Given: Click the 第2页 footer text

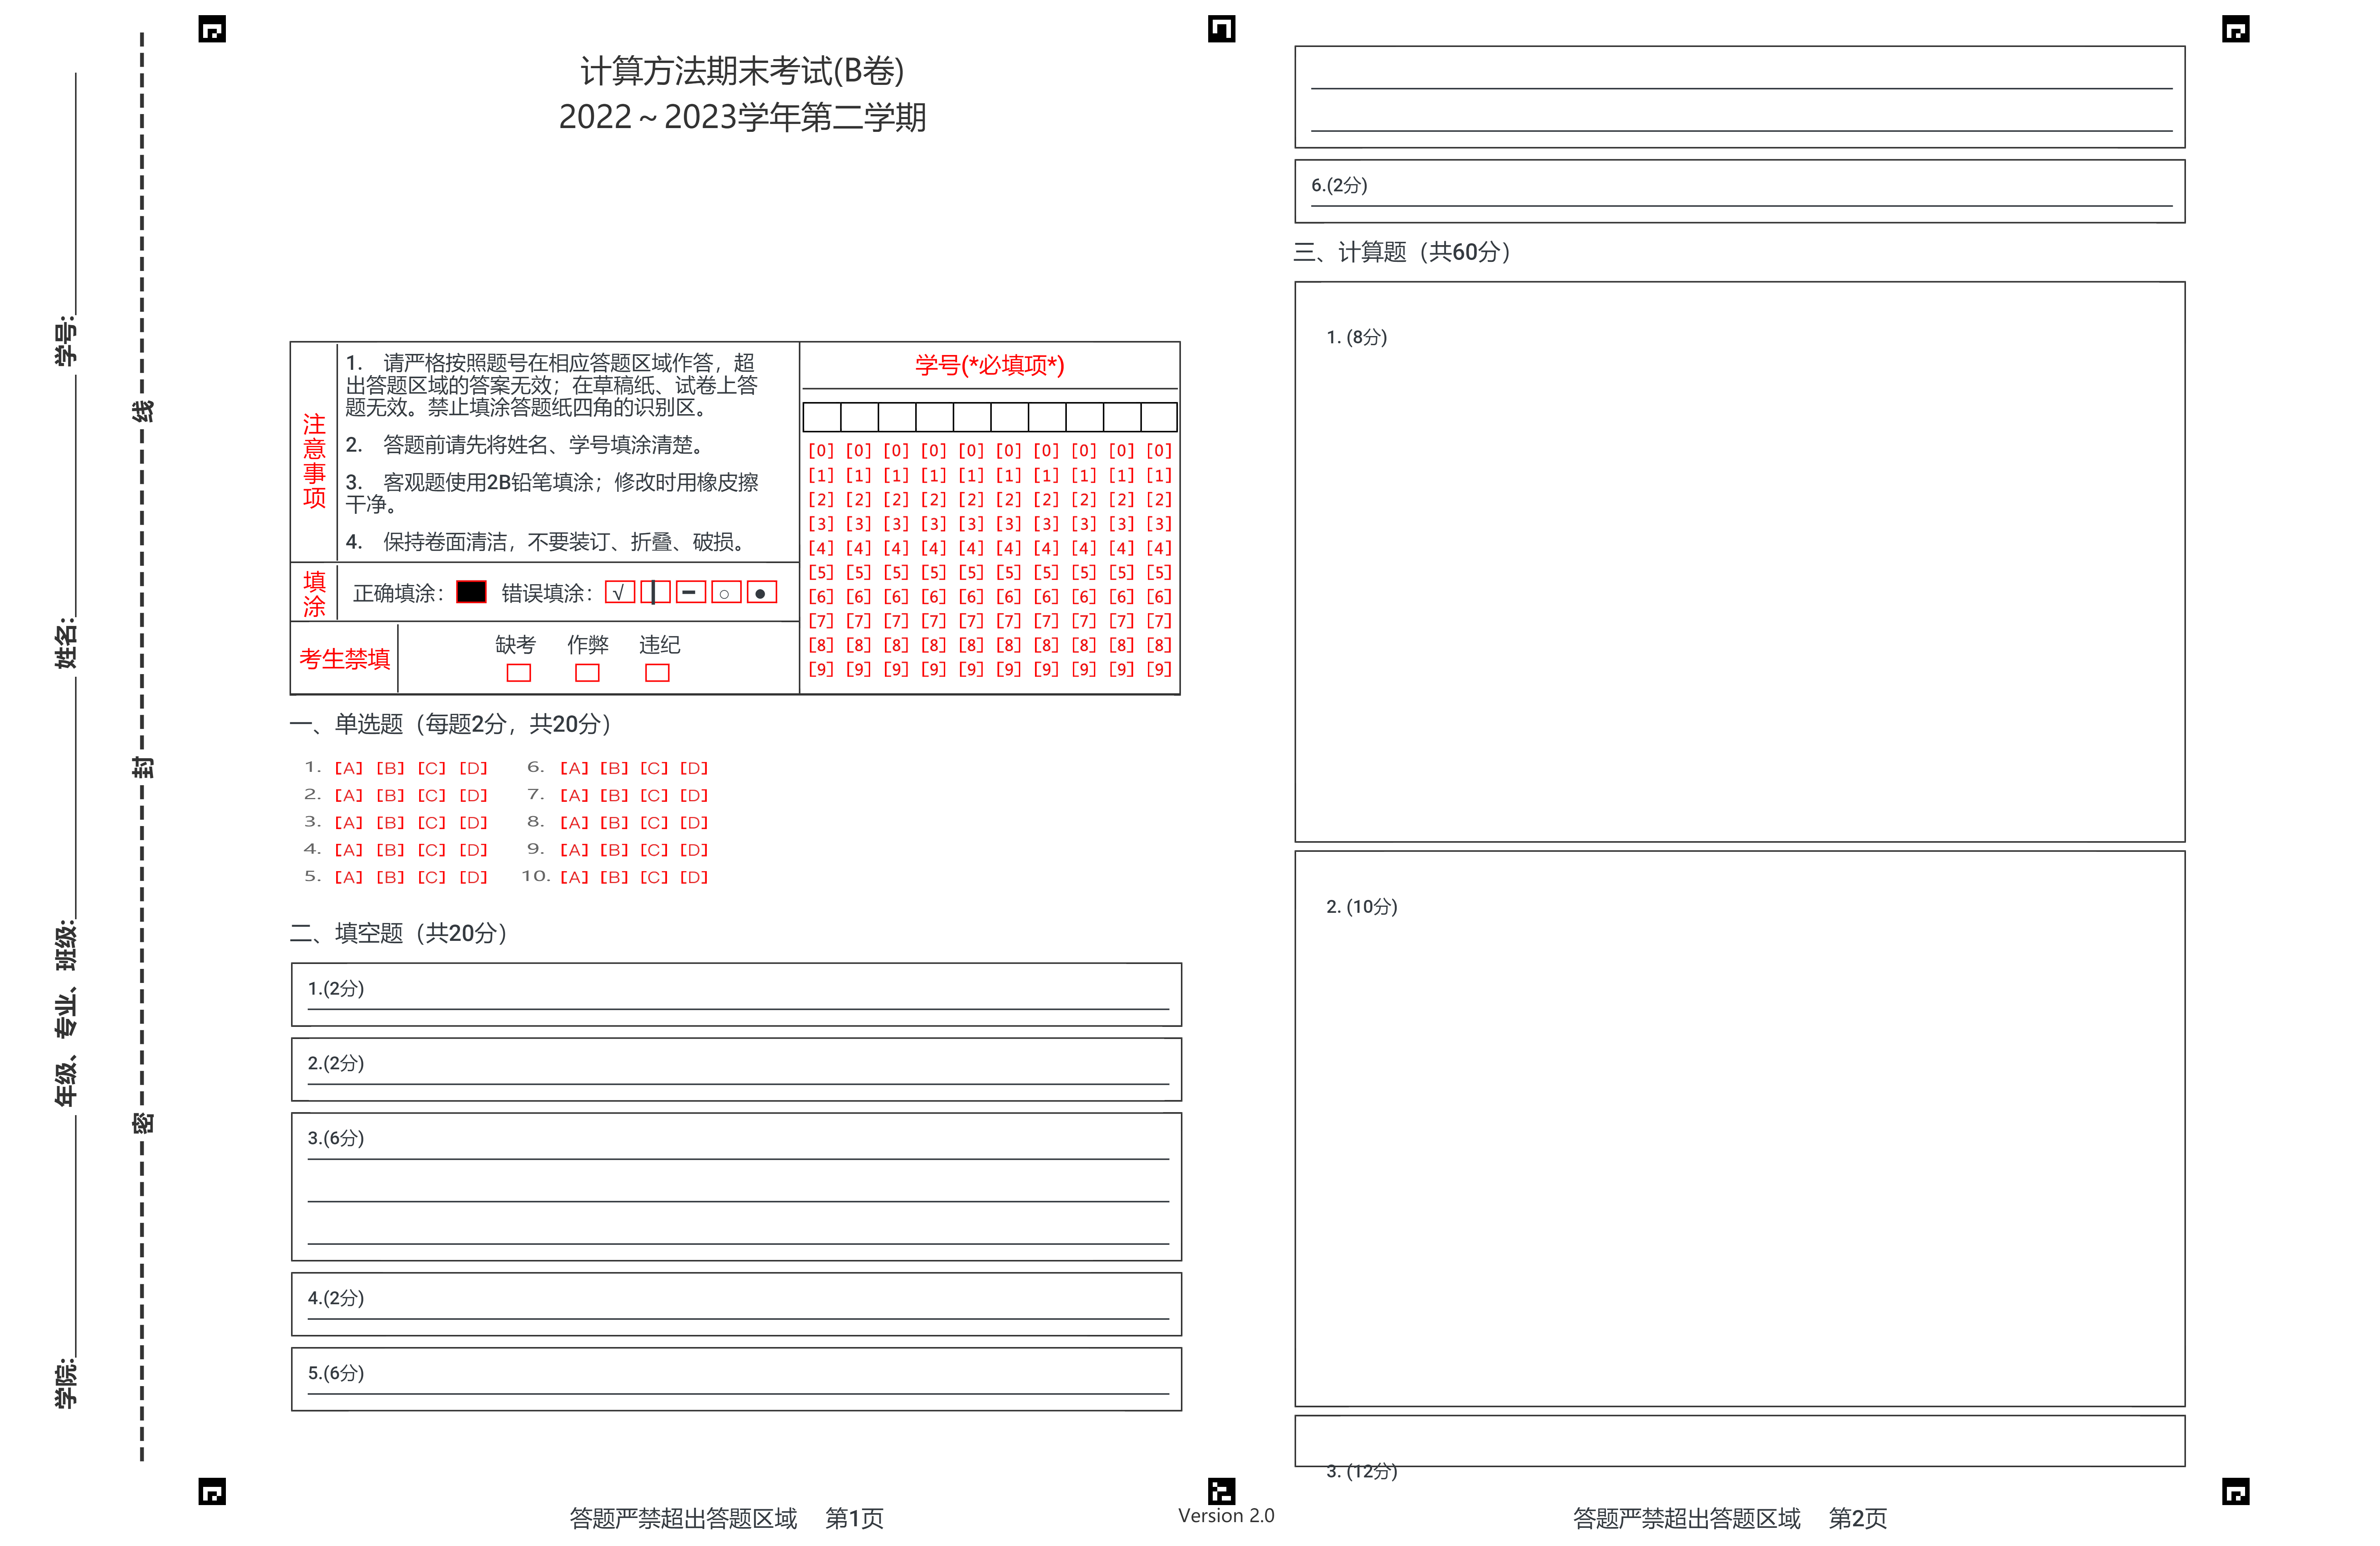Looking at the screenshot, I should [1858, 1519].
